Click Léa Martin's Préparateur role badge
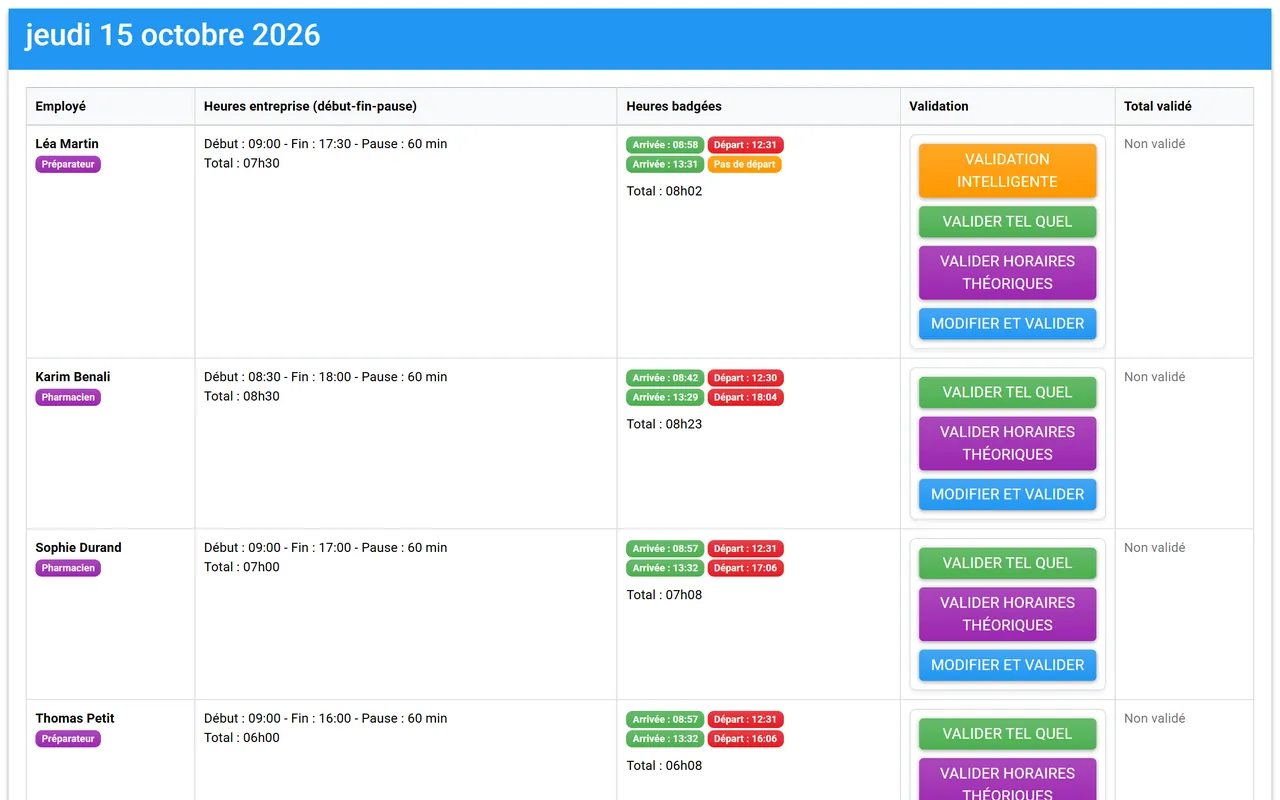This screenshot has height=800, width=1280. [68, 164]
